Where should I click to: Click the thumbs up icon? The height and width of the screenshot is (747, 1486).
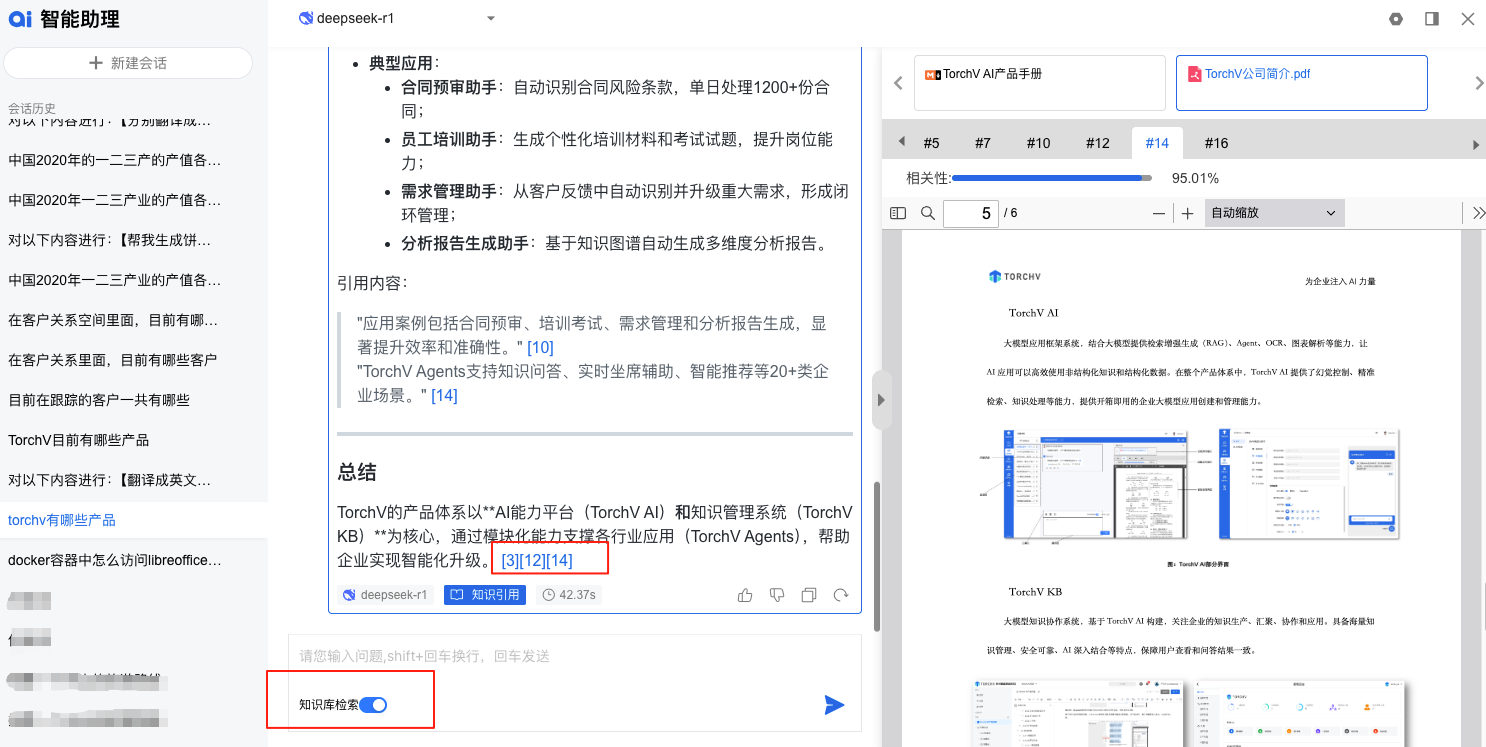tap(745, 595)
